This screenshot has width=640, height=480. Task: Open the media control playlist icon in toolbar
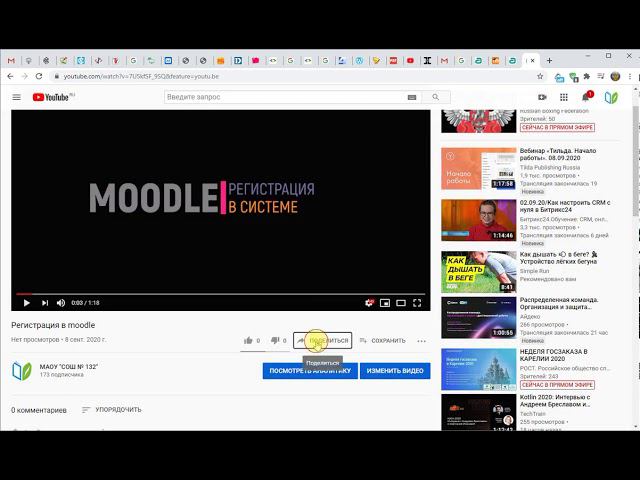click(x=600, y=76)
